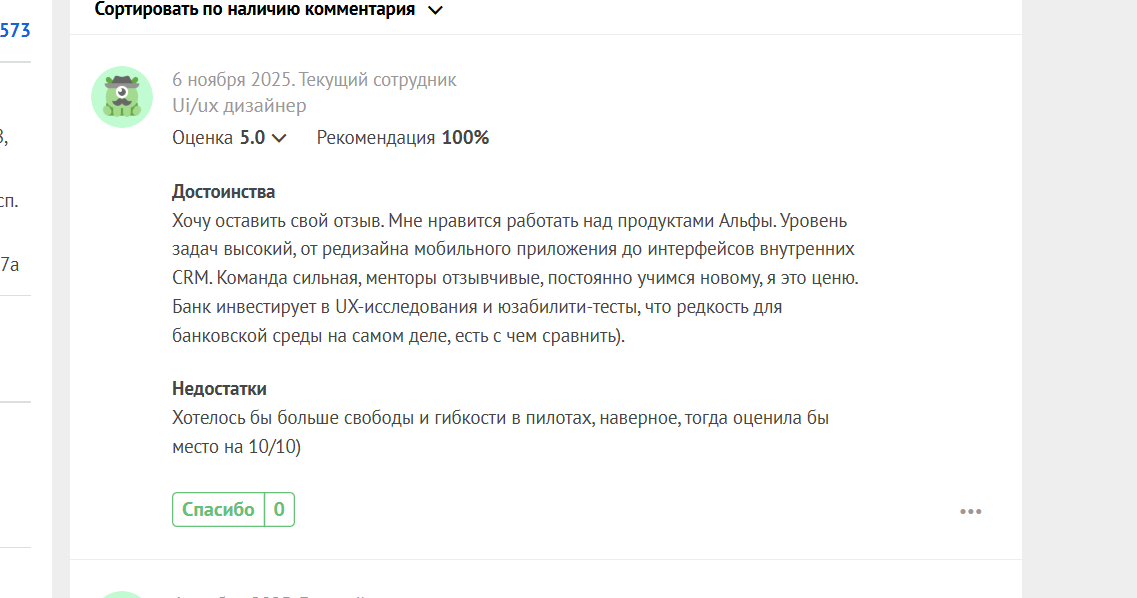Open the three-dot review options menu
Viewport: 1137px width, 598px height.
[970, 511]
